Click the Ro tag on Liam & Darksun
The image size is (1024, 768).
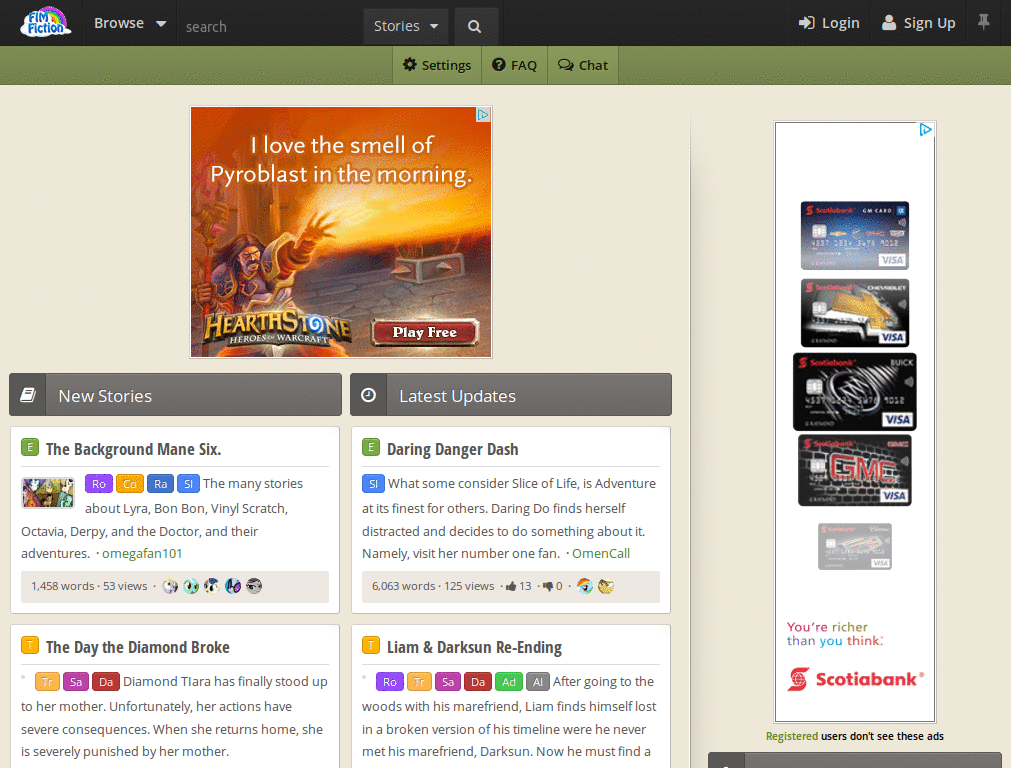[389, 682]
